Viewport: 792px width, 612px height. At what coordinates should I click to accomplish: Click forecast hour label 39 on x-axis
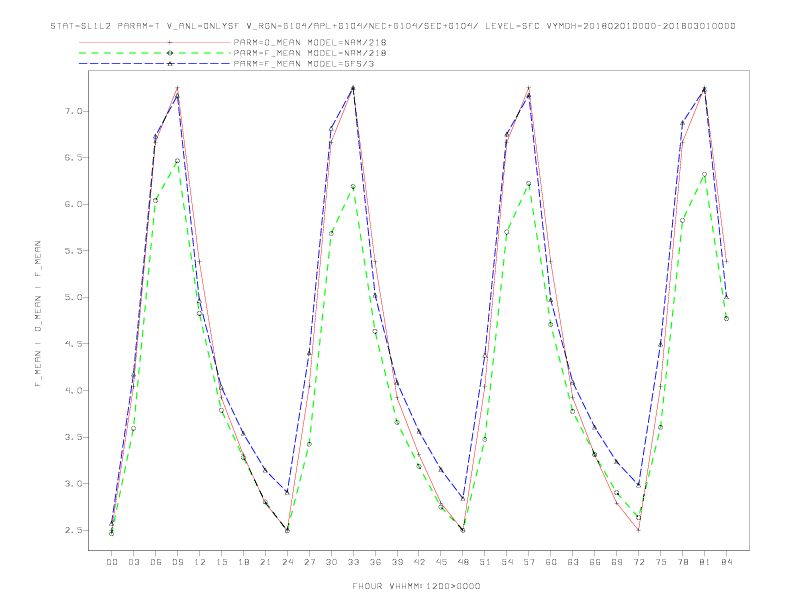397,562
